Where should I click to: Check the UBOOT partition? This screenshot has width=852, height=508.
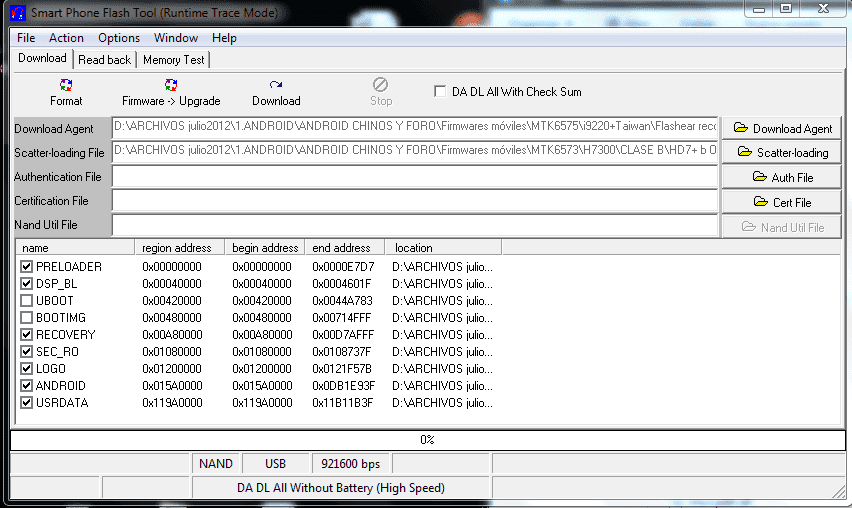pos(26,300)
